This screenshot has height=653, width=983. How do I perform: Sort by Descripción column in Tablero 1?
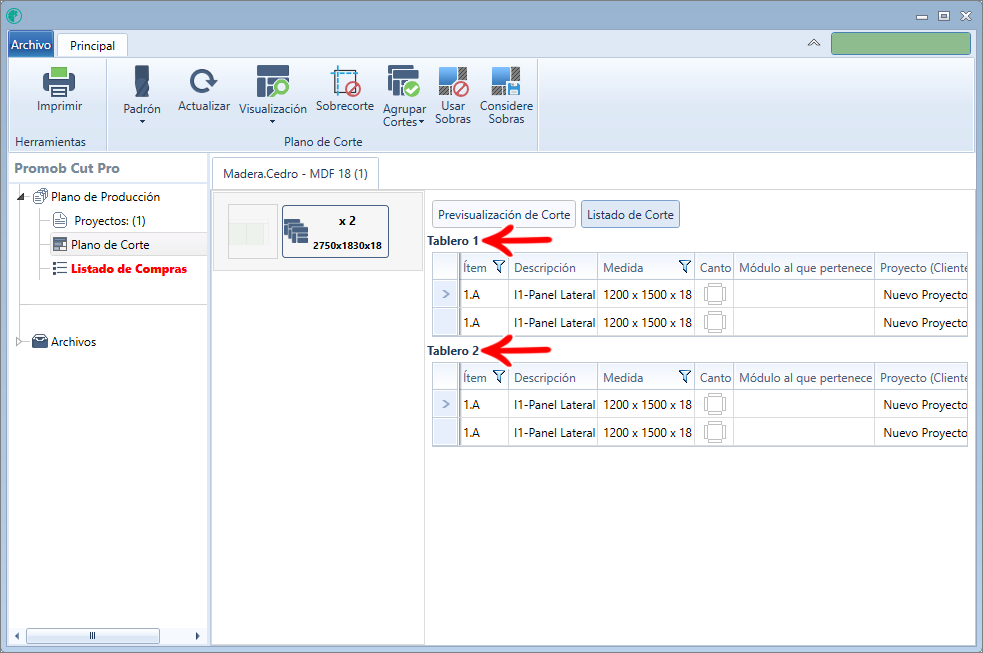coord(552,267)
